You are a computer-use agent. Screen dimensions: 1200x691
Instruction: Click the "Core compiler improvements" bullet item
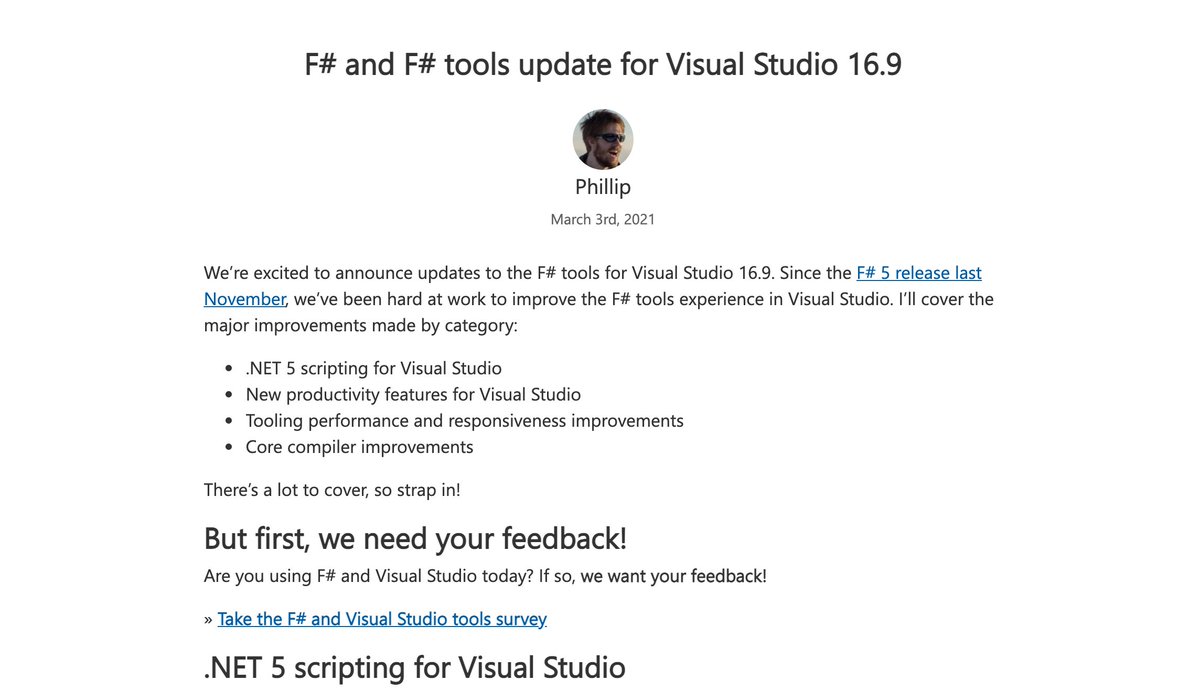point(360,446)
